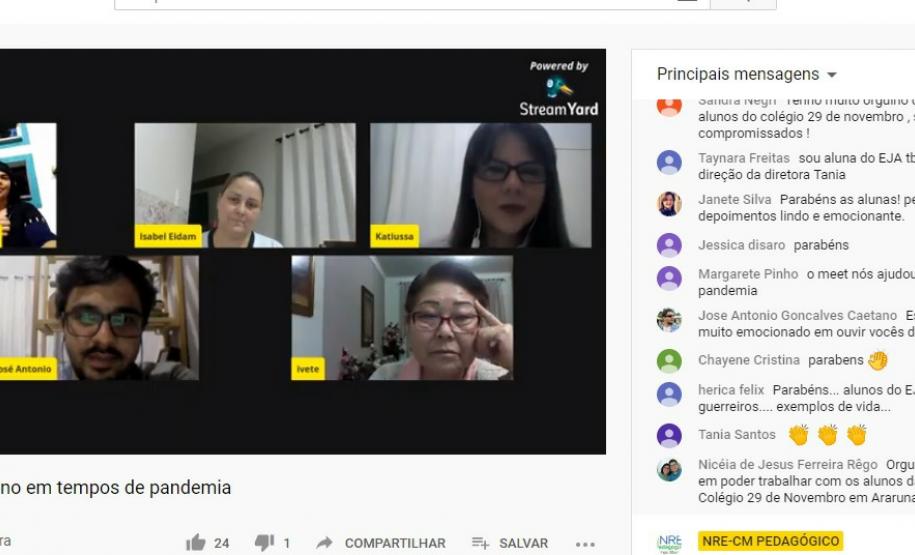
Task: Click Jose Antonio Goncalves Caetano name
Action: click(797, 315)
